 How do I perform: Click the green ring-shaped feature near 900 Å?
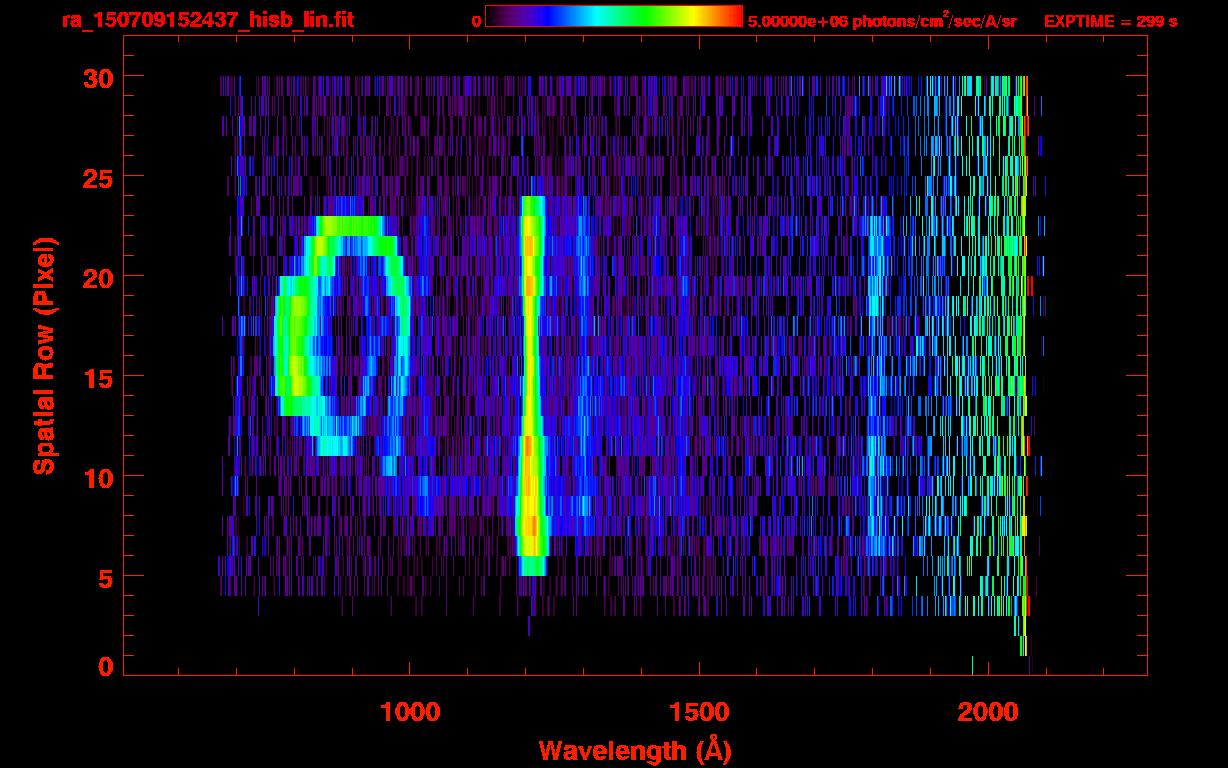point(343,336)
